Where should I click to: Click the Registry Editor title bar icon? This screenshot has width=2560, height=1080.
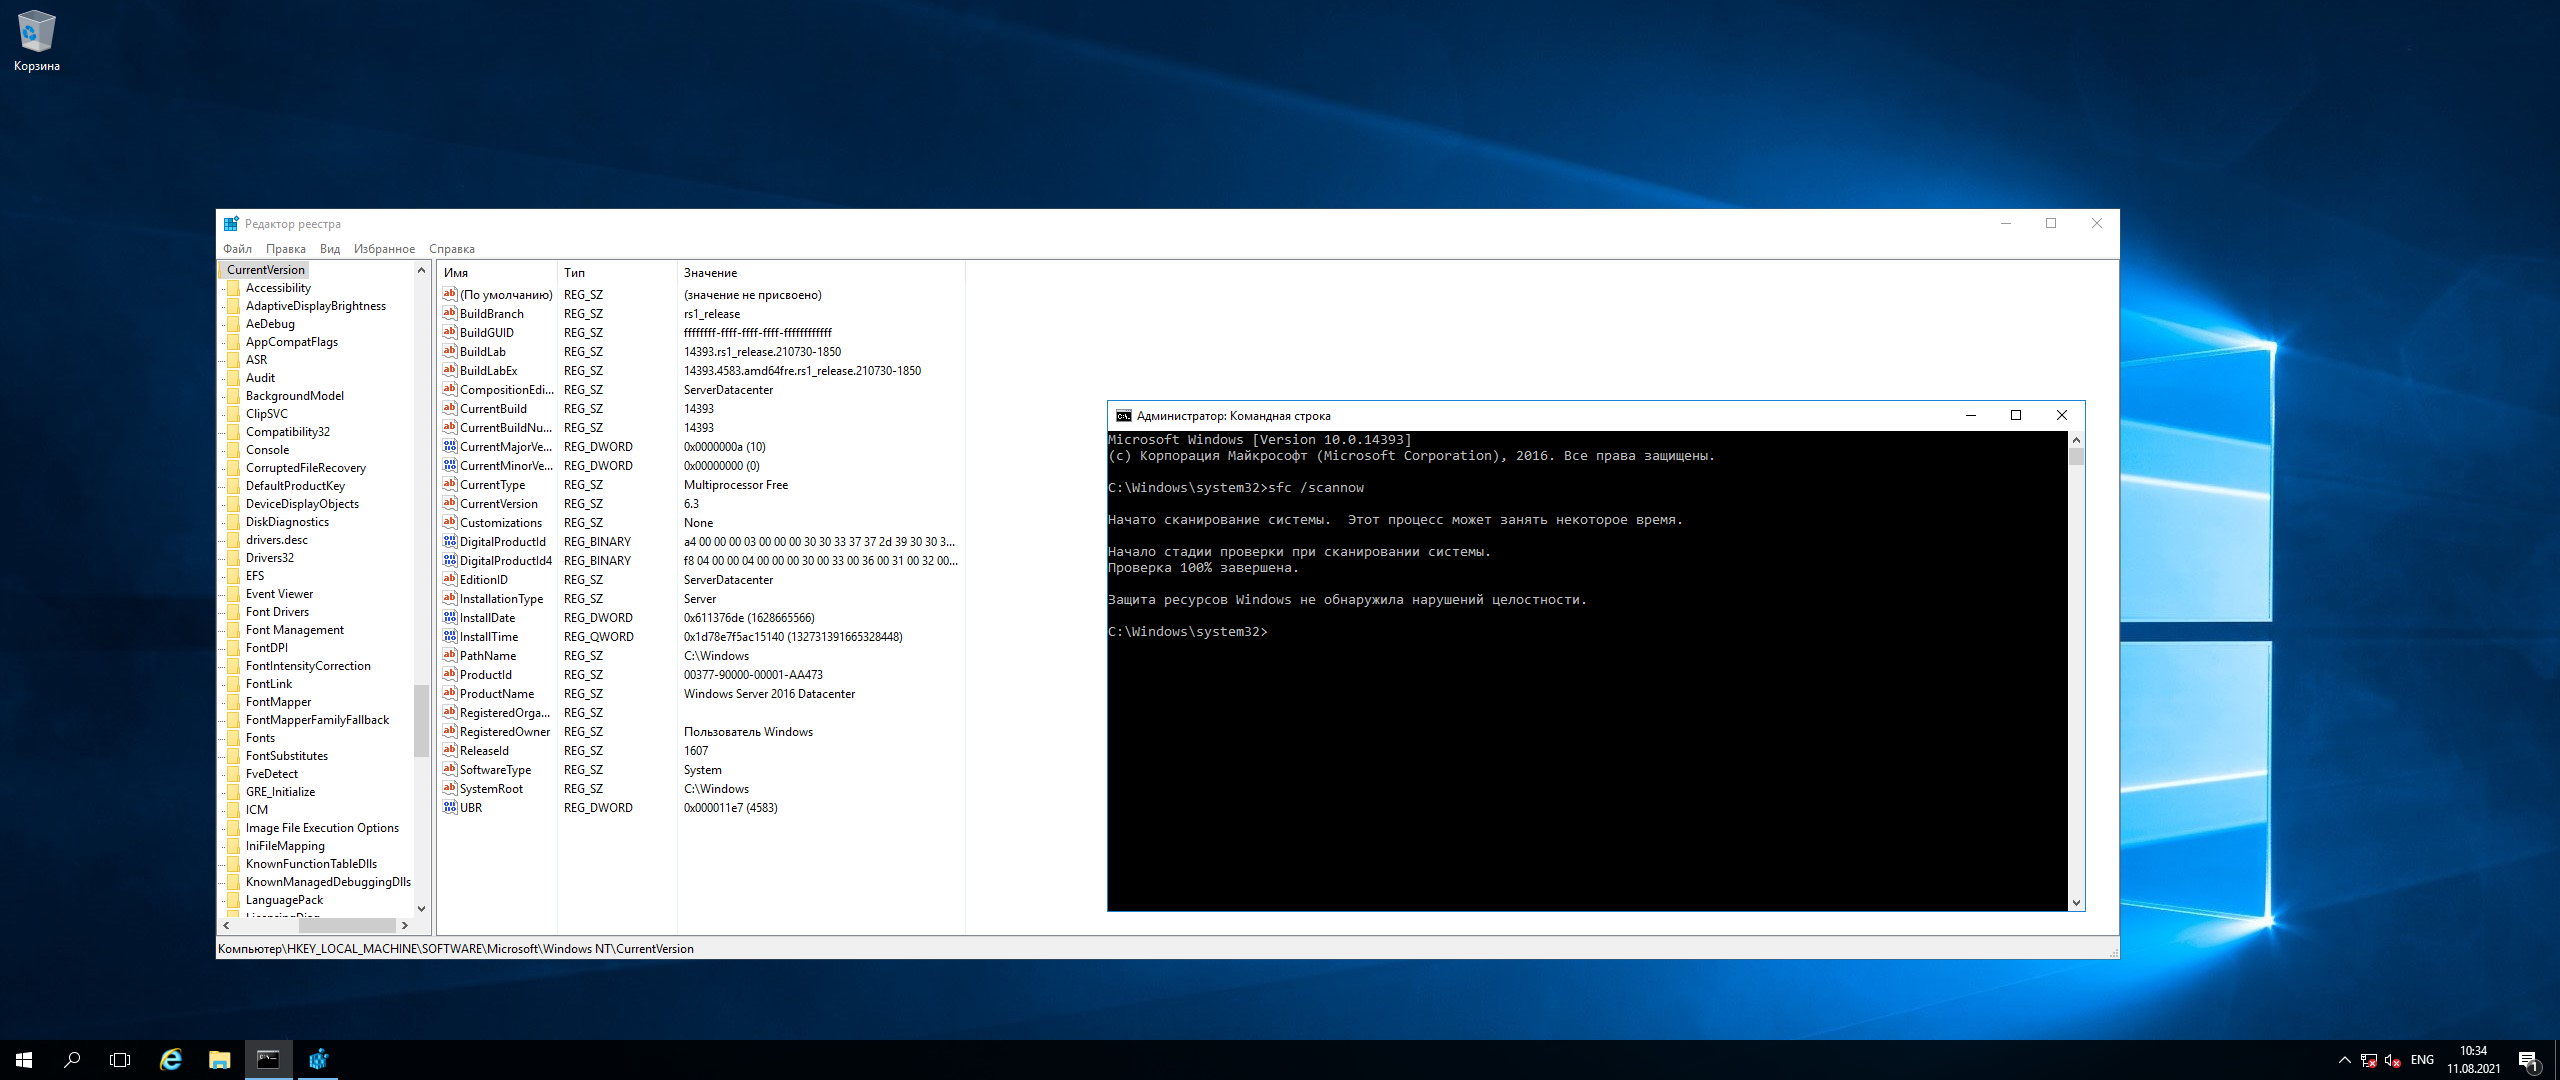pos(231,224)
